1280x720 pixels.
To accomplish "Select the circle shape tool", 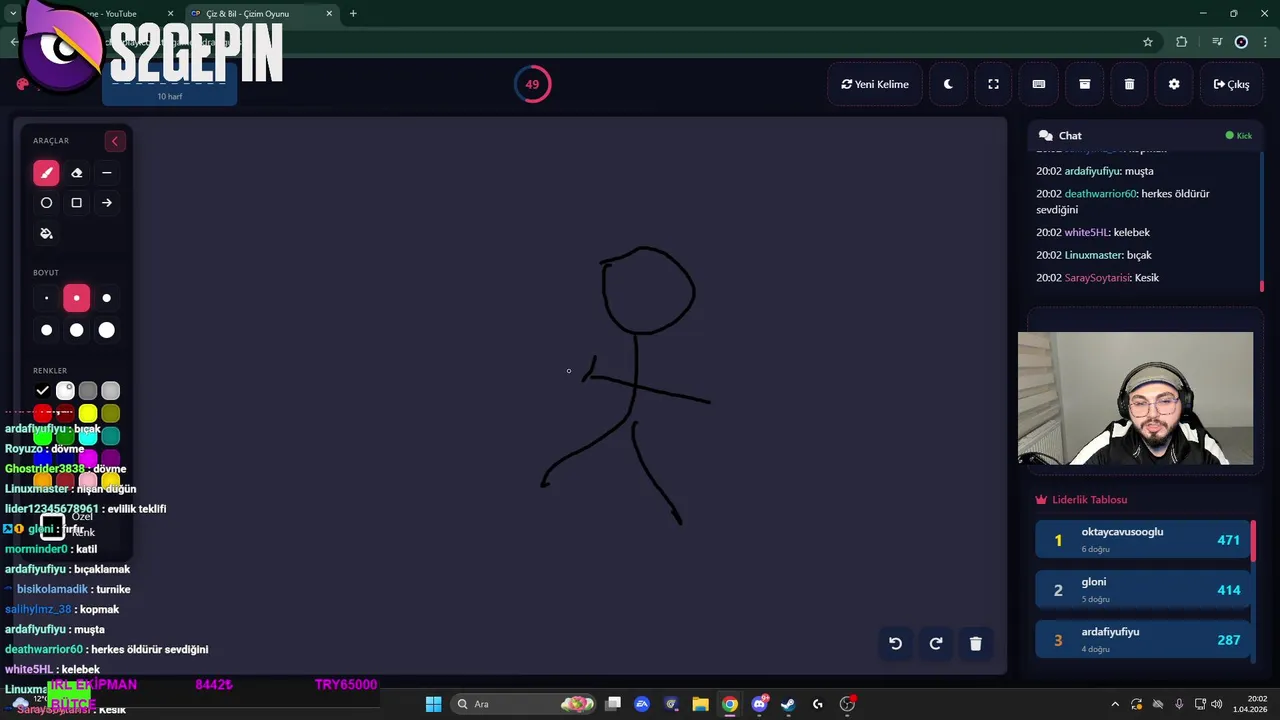I will click(x=46, y=203).
